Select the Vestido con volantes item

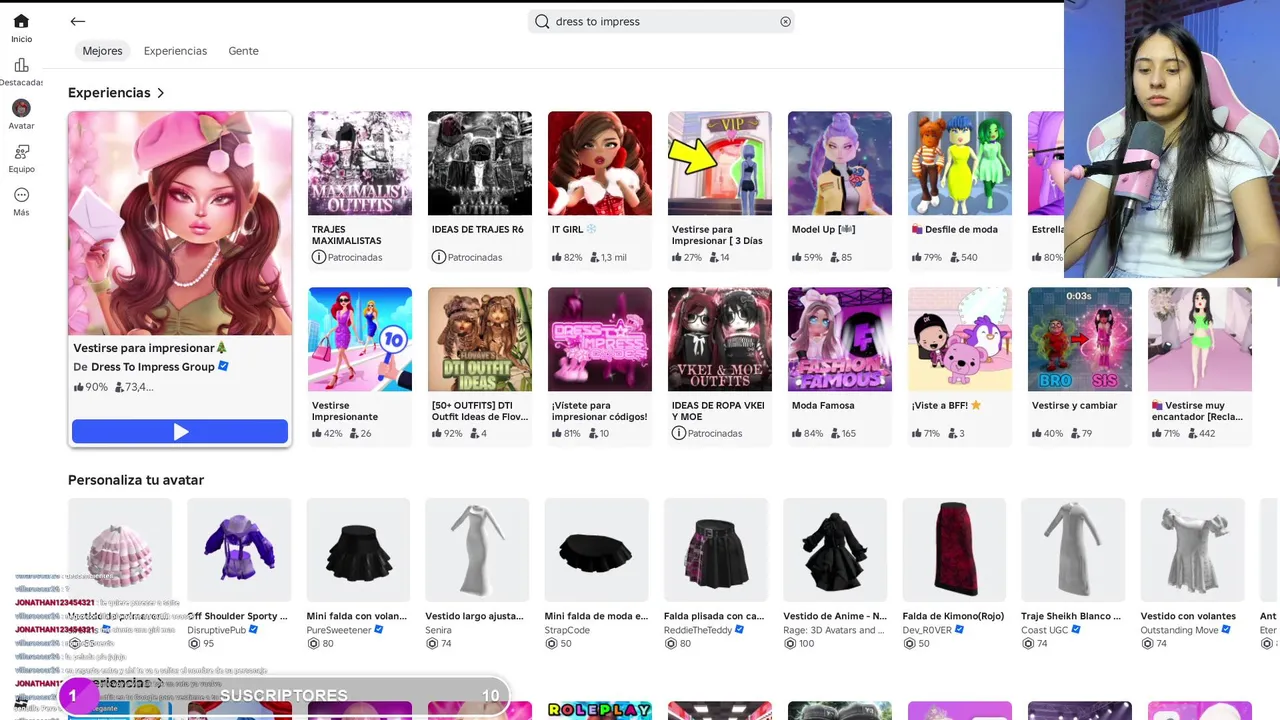[1192, 550]
